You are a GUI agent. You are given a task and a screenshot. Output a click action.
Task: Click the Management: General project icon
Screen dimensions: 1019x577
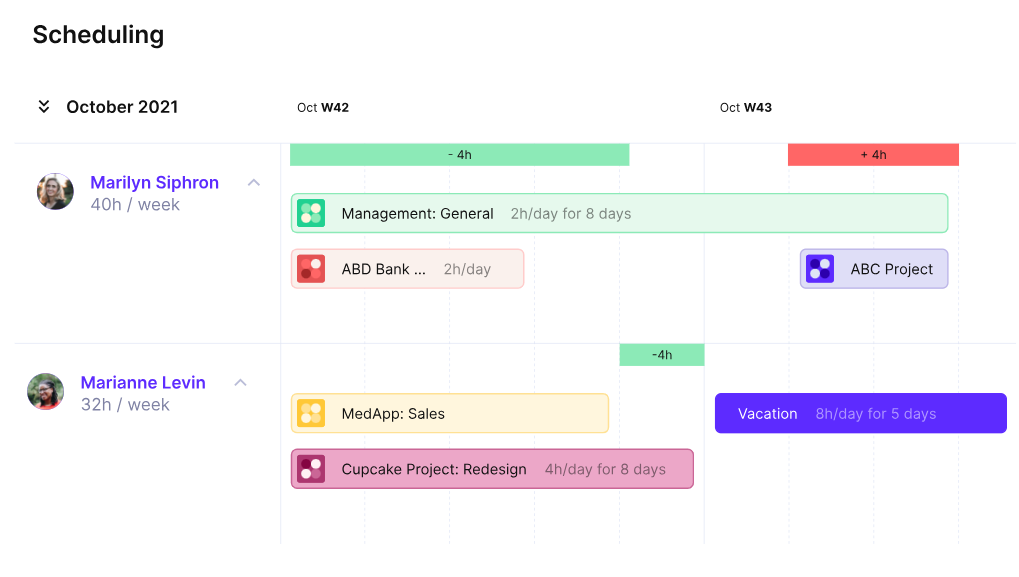tap(311, 212)
